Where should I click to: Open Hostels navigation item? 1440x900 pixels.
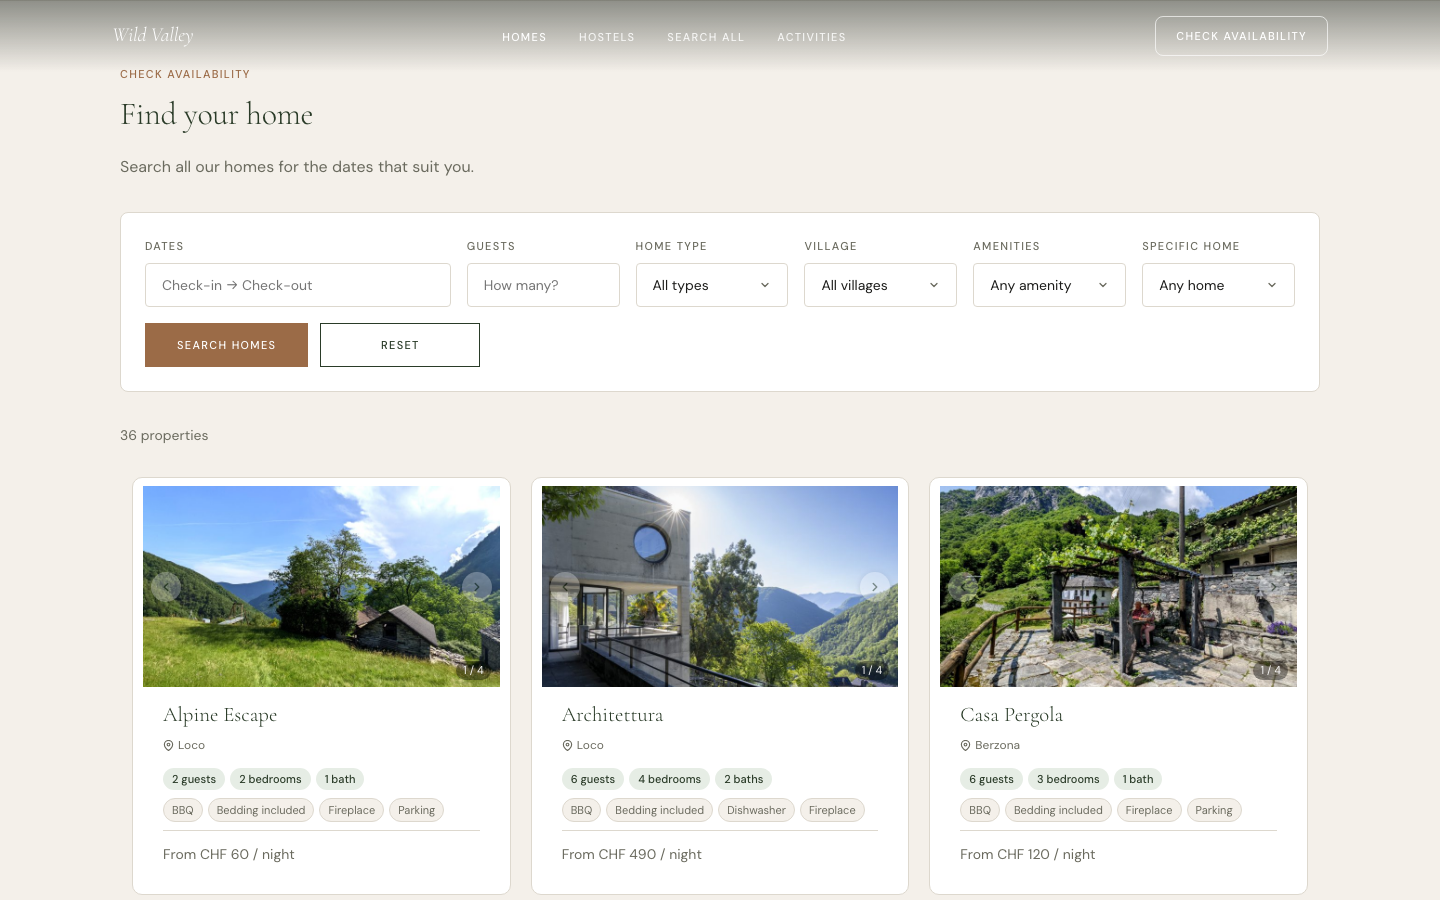click(607, 37)
